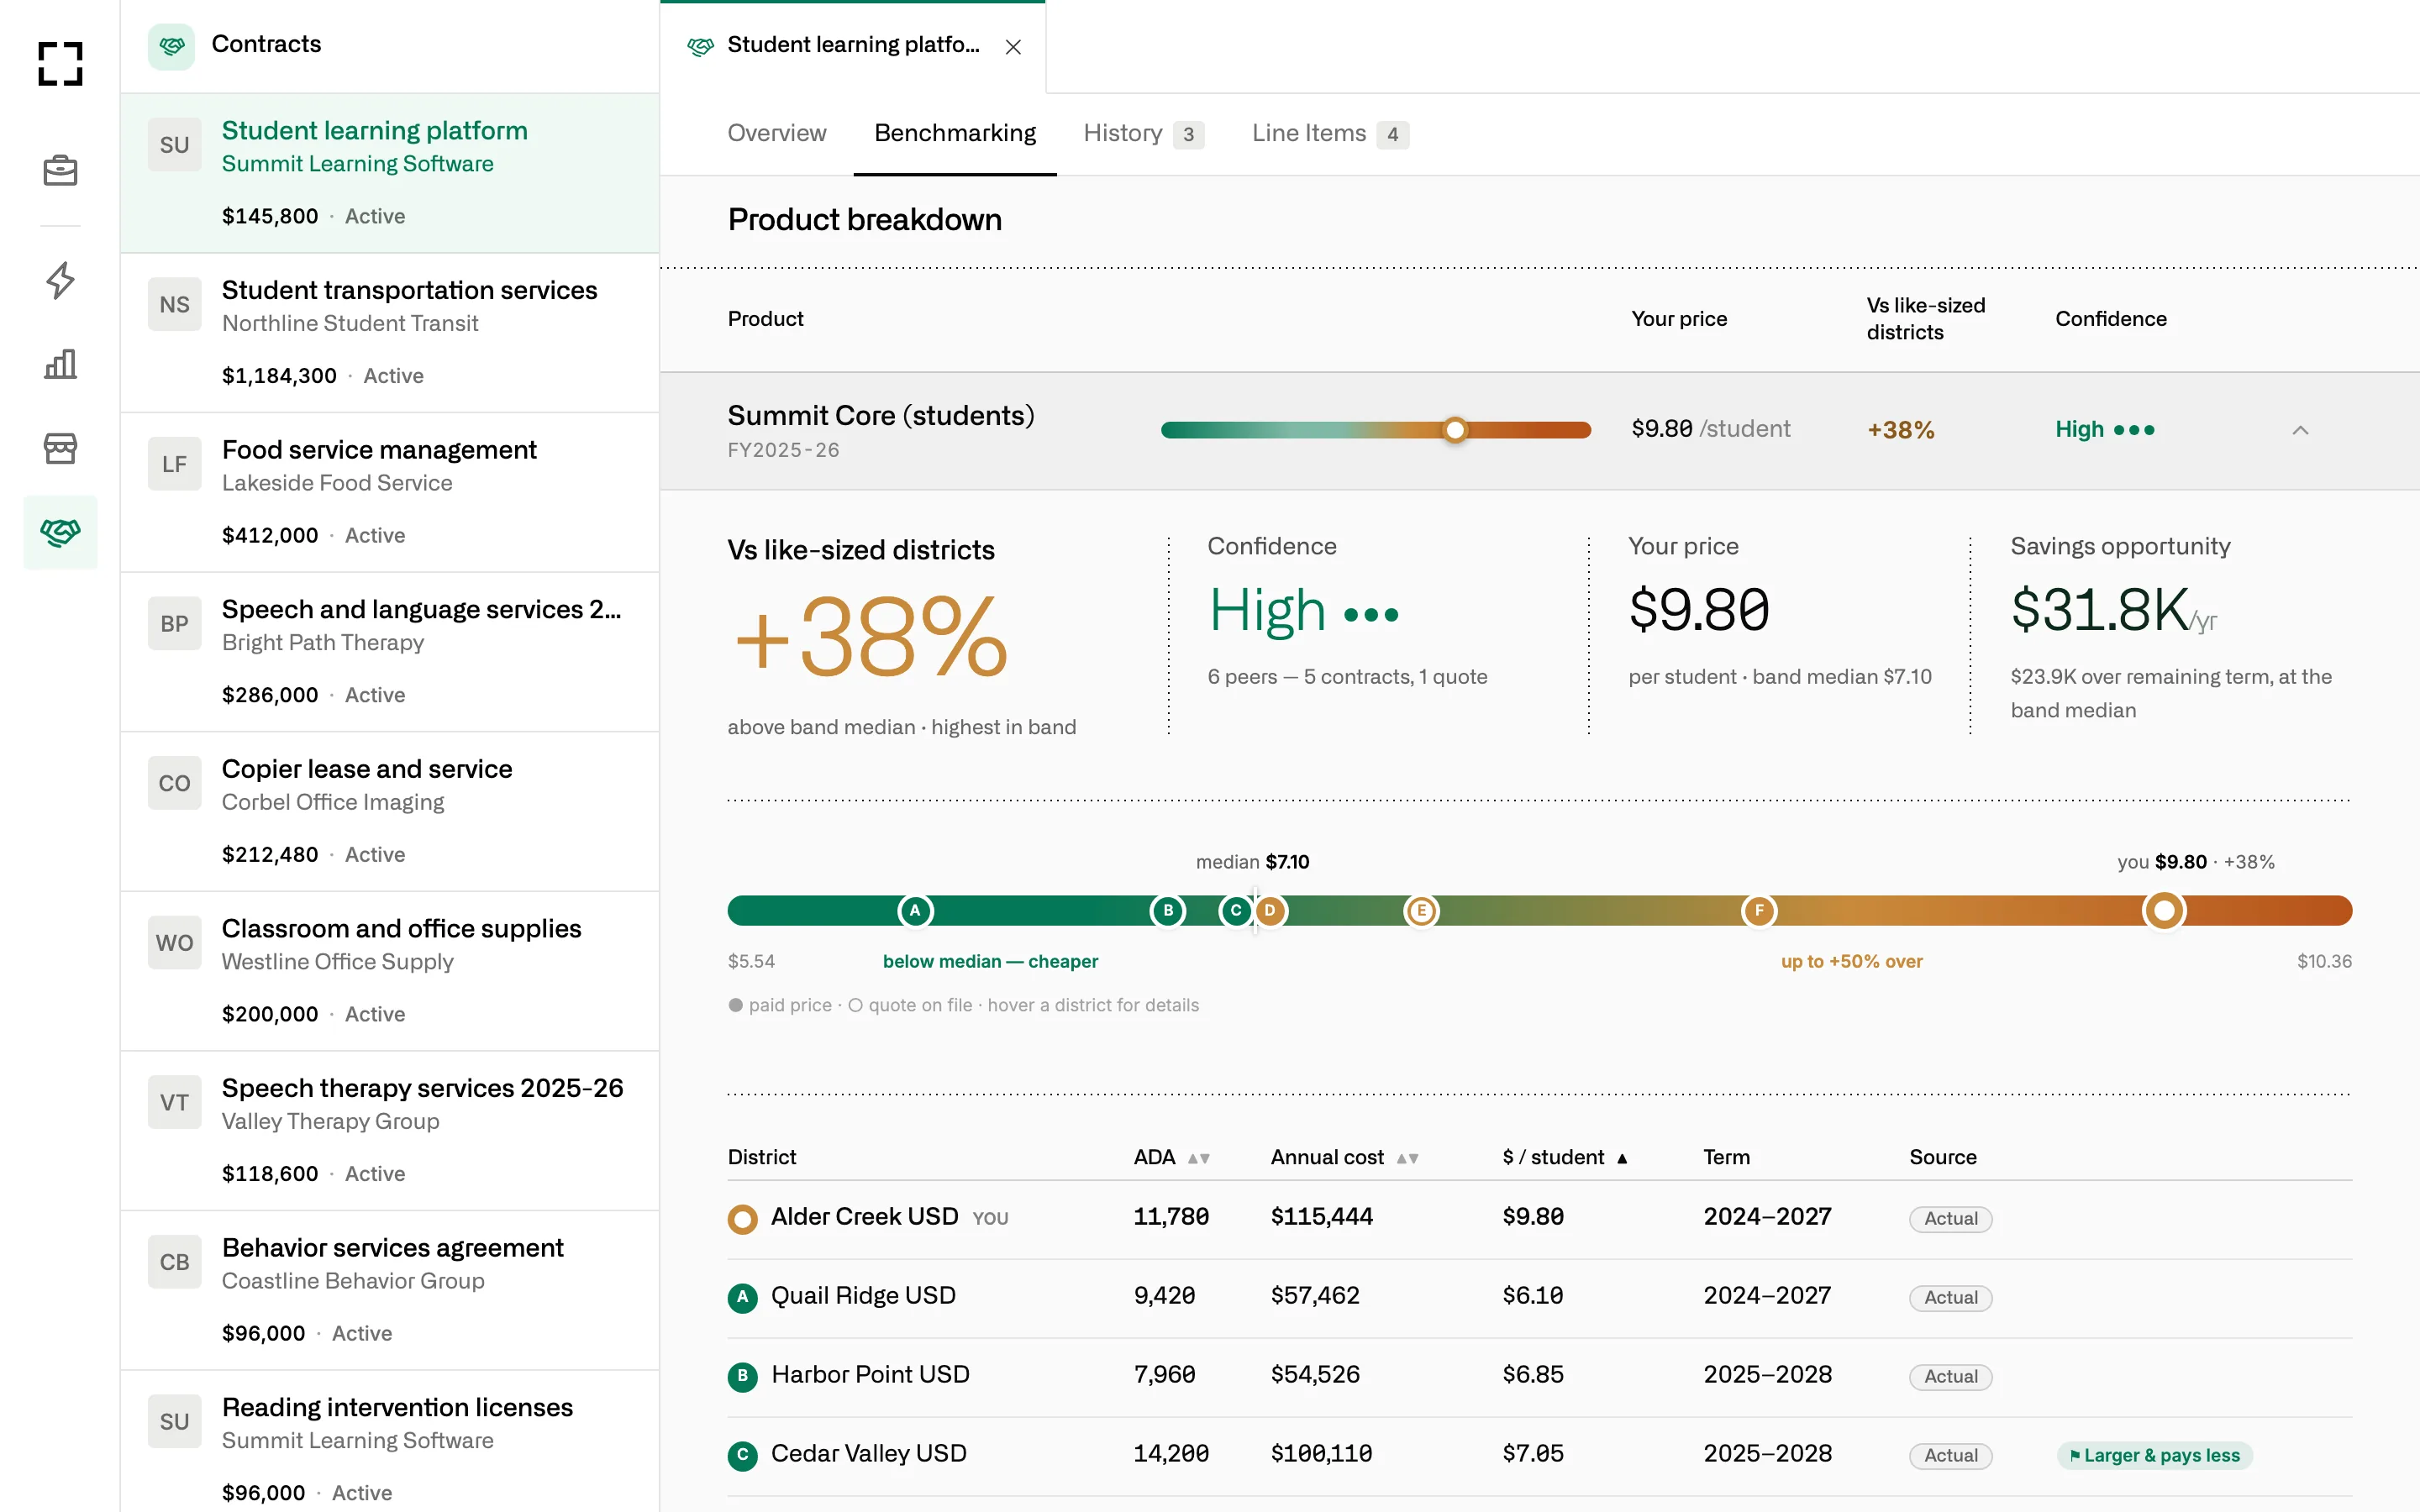
Task: Click Cedar Valley USD green C badge
Action: click(x=742, y=1455)
